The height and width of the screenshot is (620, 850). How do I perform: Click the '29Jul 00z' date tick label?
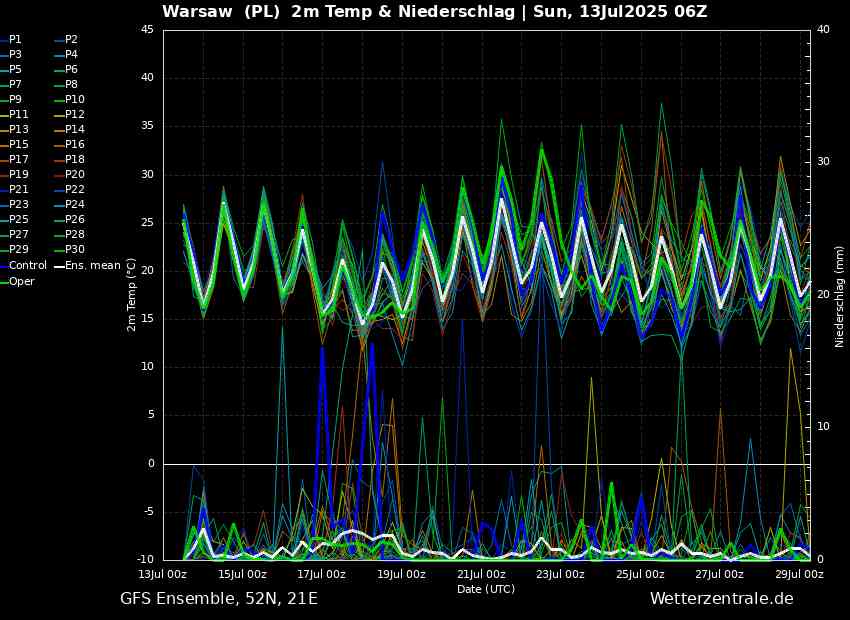(x=800, y=574)
